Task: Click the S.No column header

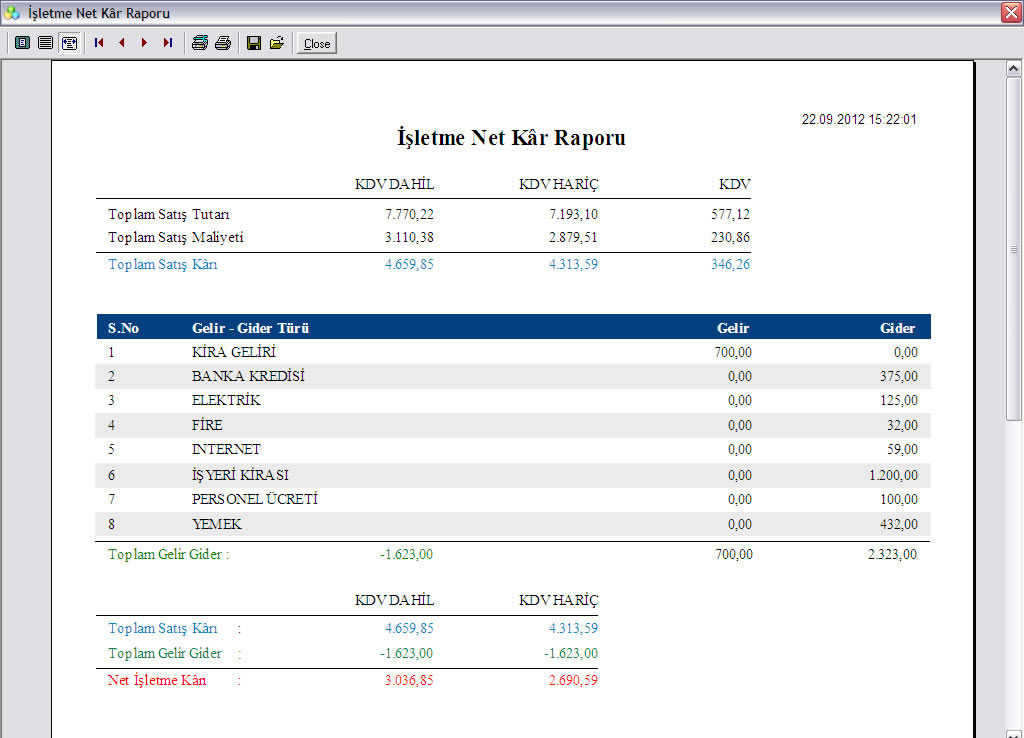Action: 123,328
